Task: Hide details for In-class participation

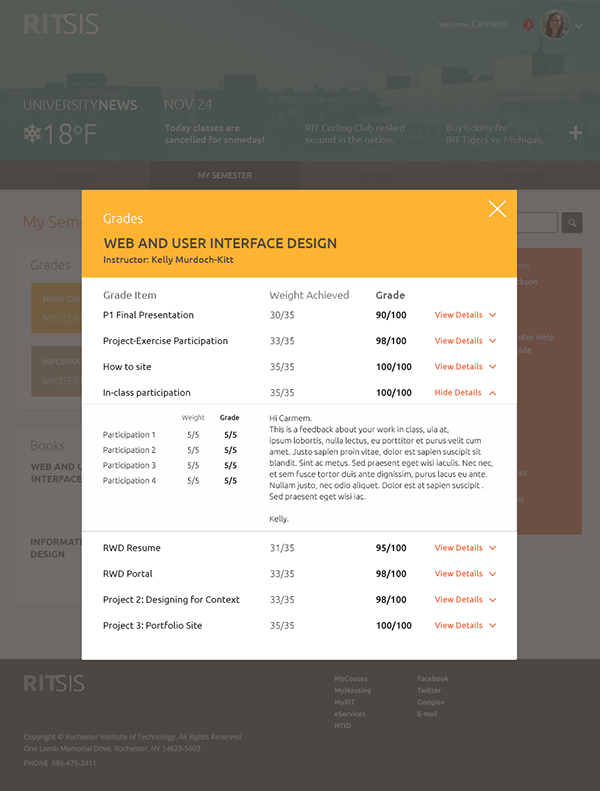Action: click(x=458, y=392)
